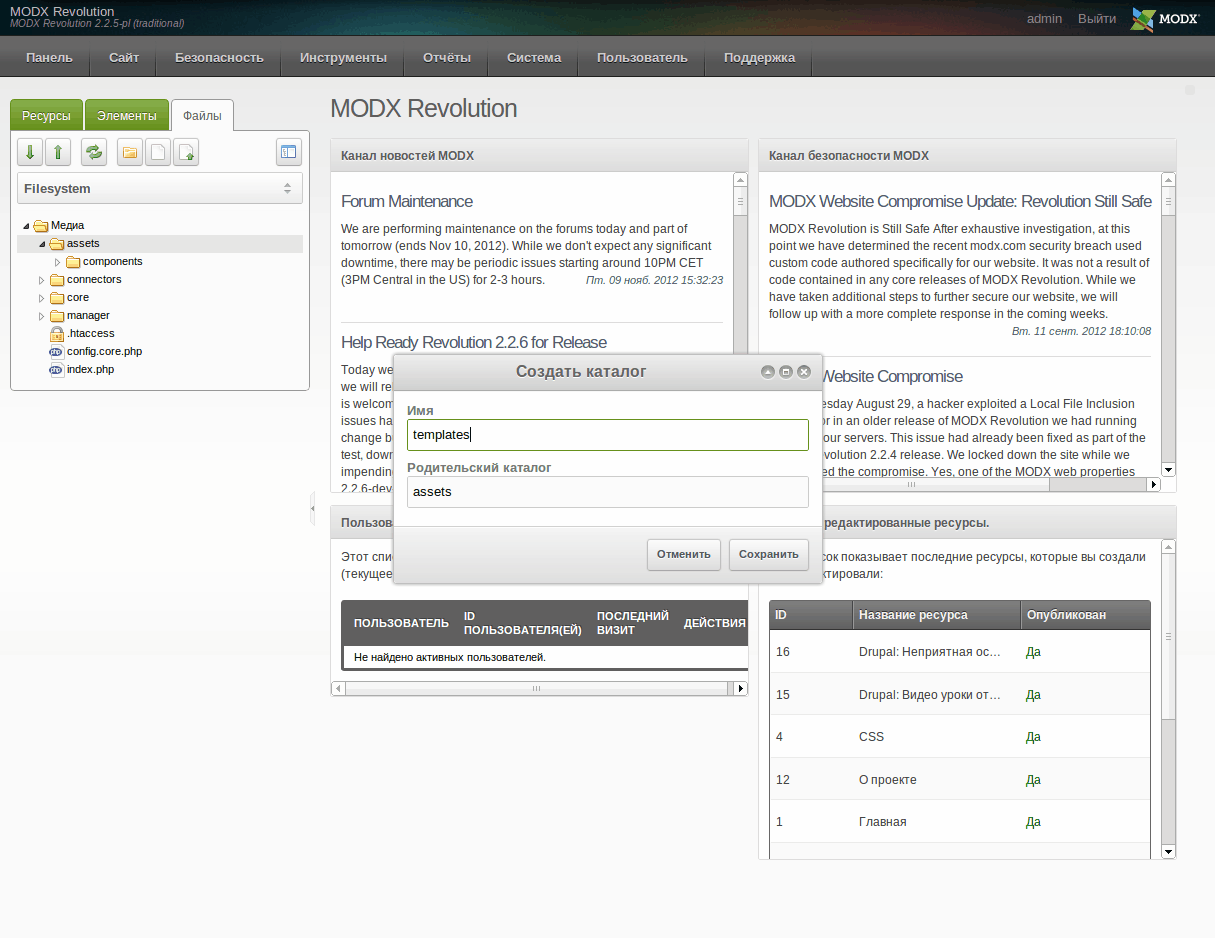The image size is (1215, 938).
Task: Expand the connectors folder node
Action: coord(42,280)
